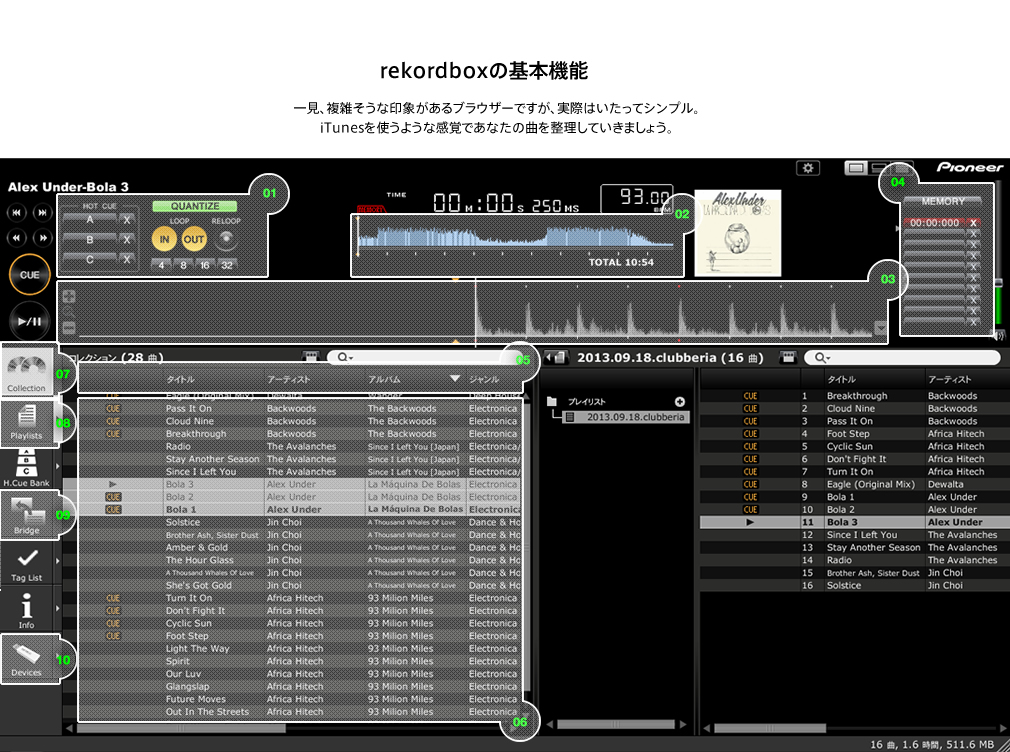The height and width of the screenshot is (752, 1010).
Task: Search forward with the fast-forward button
Action: pyautogui.click(x=43, y=238)
